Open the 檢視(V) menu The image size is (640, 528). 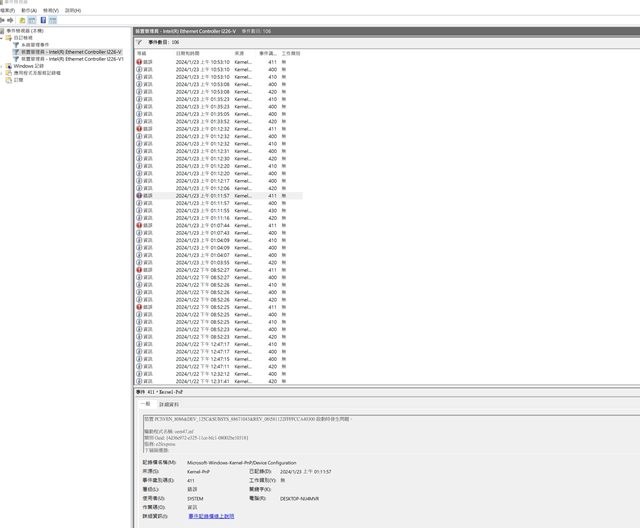(50, 10)
